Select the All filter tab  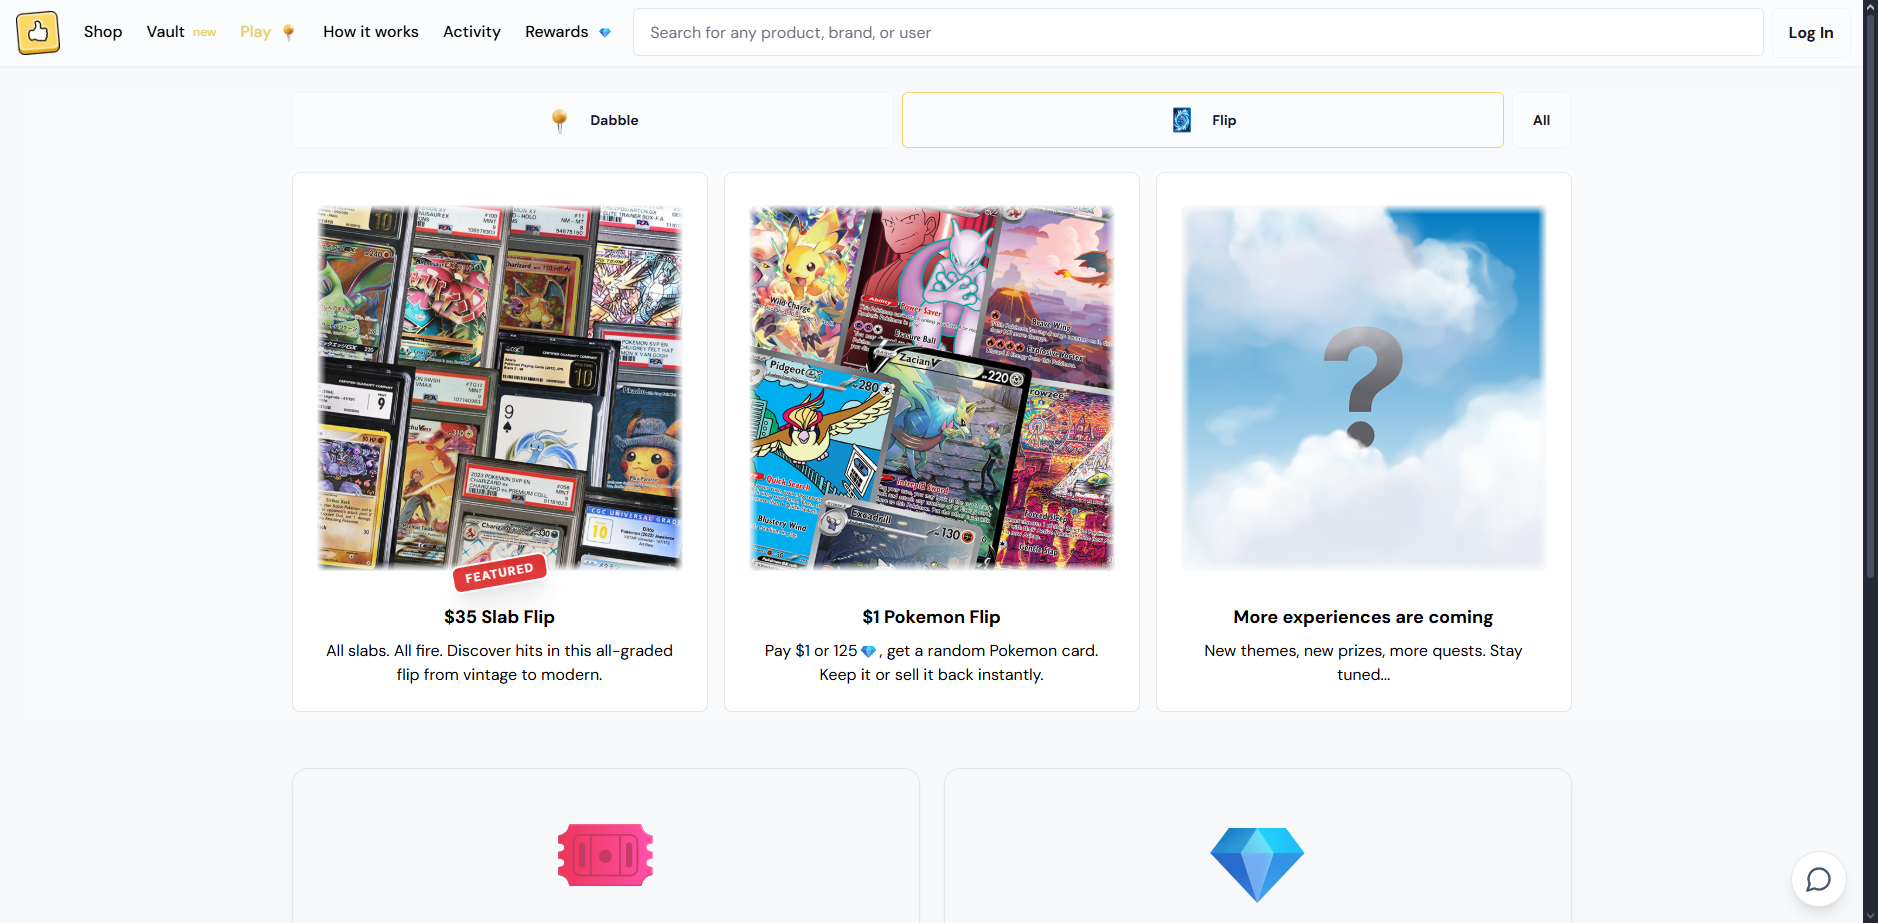point(1541,120)
